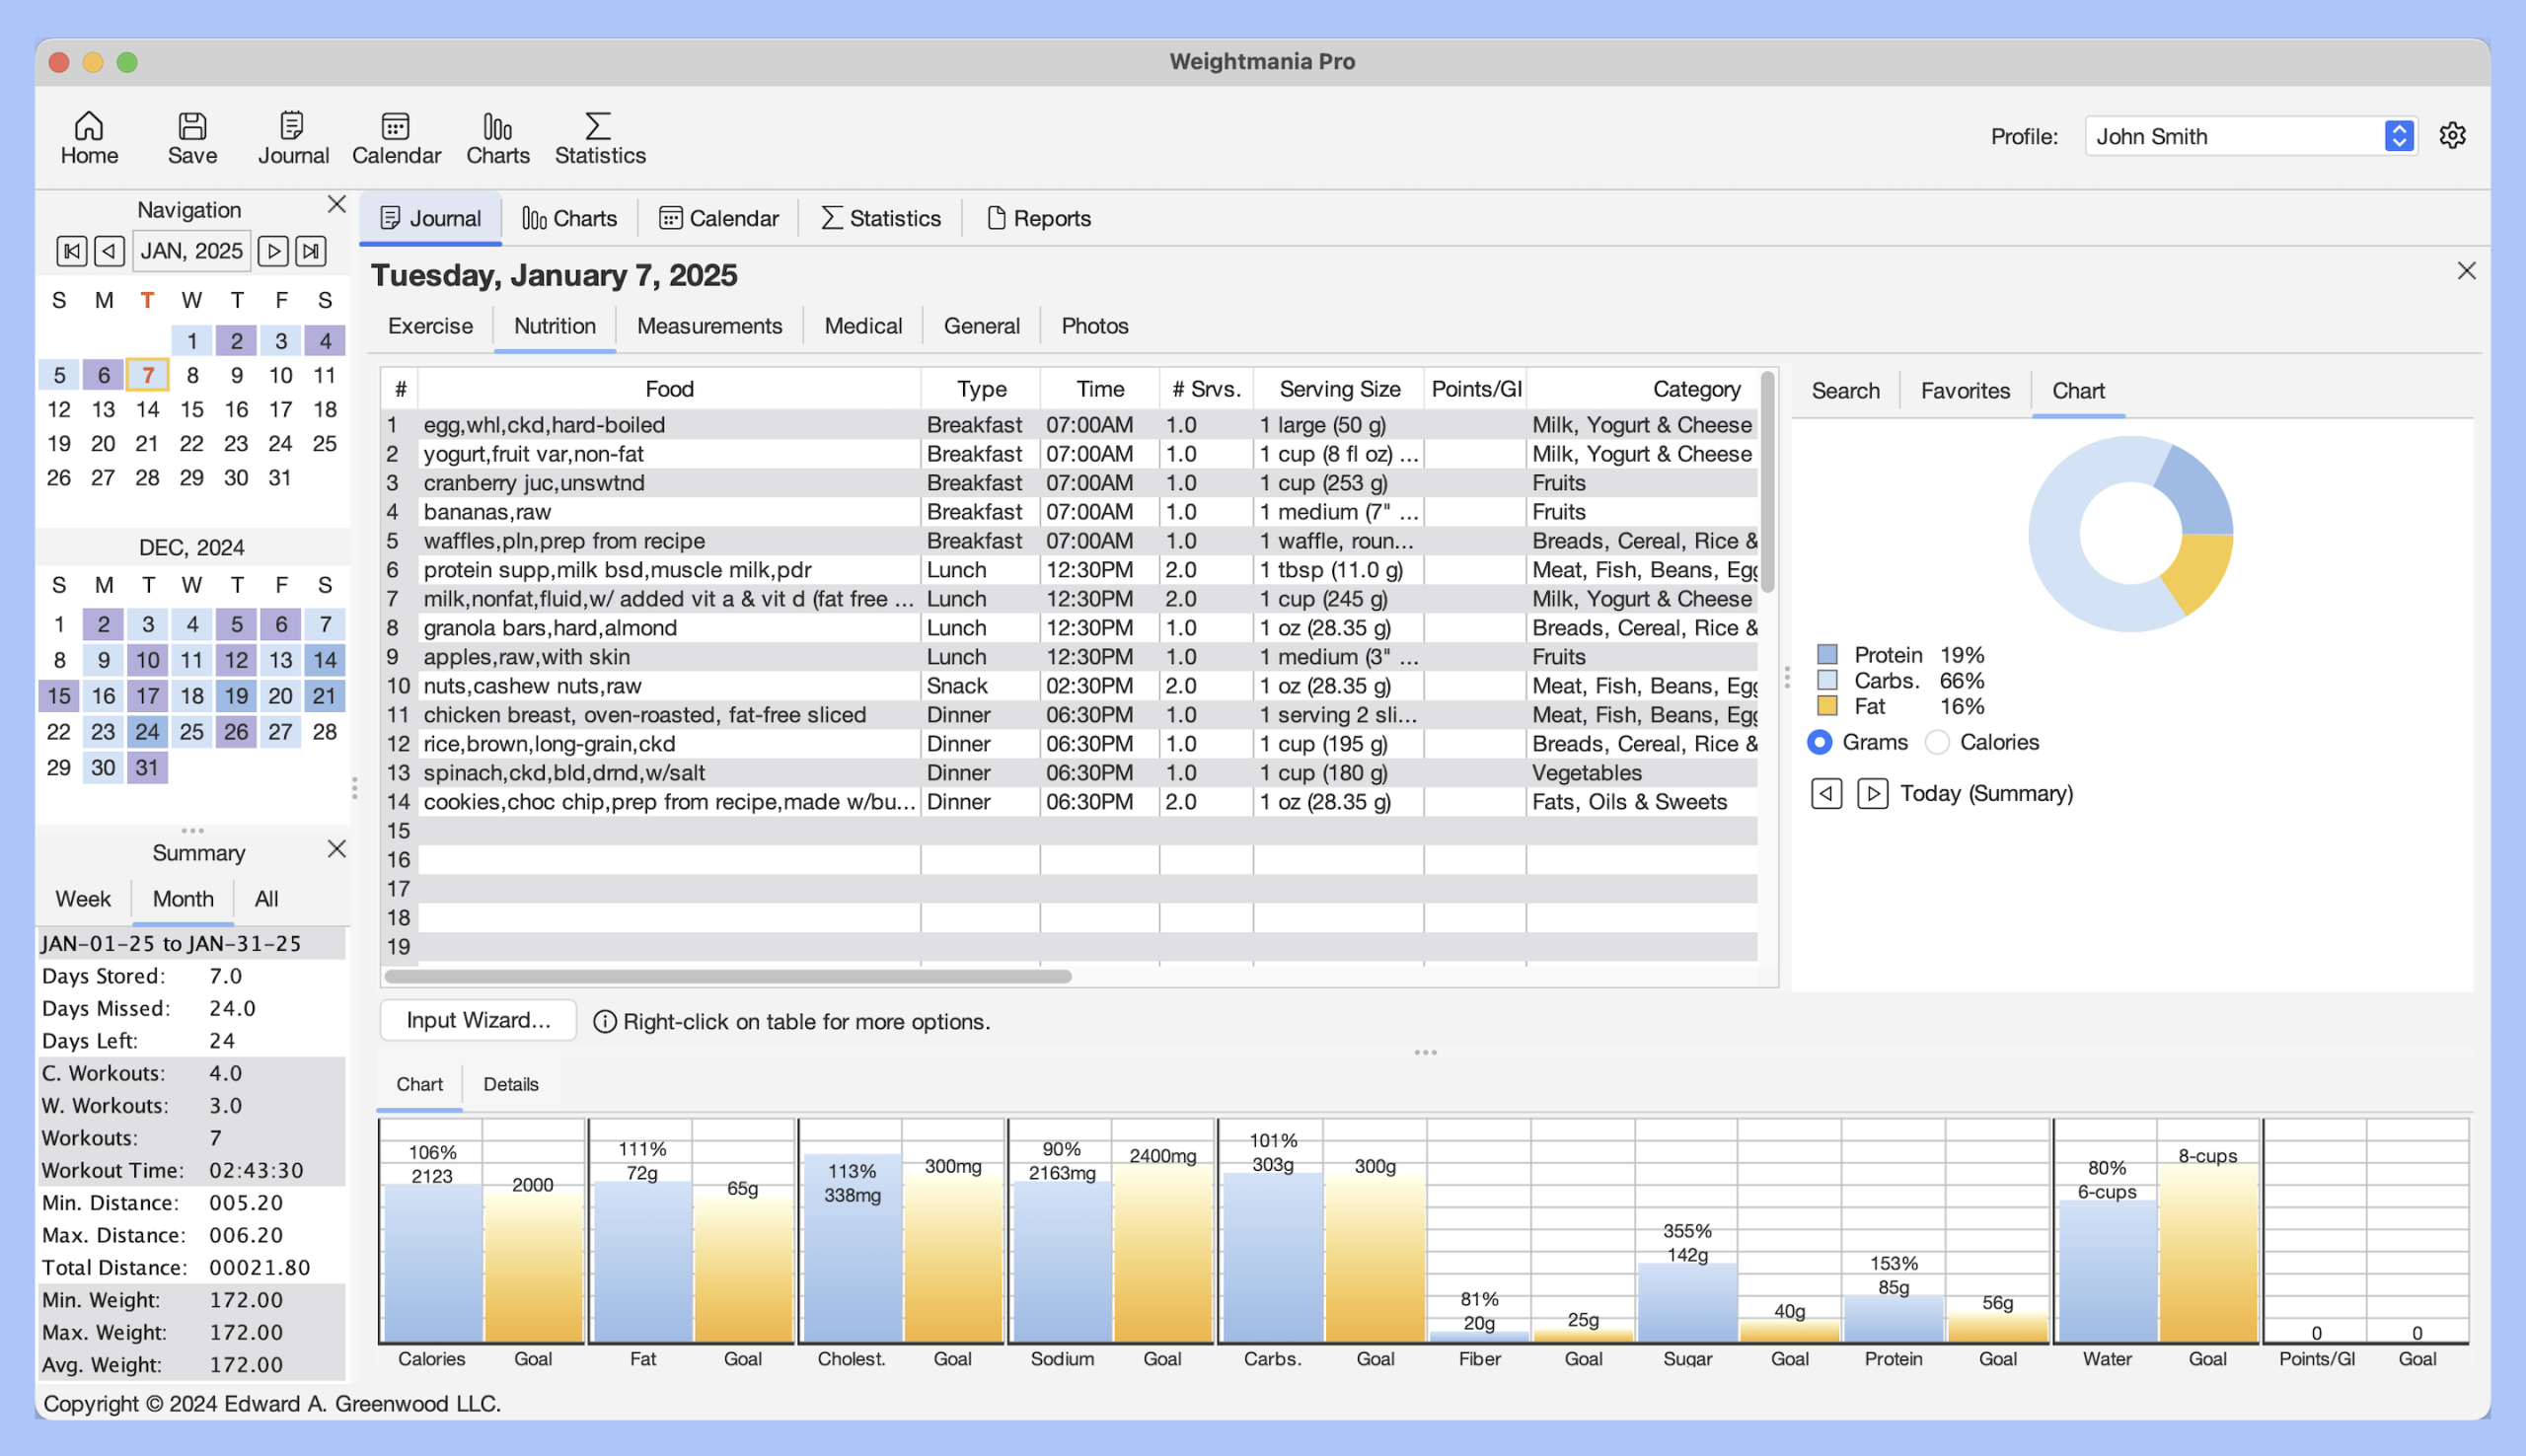The image size is (2526, 1456).
Task: Click the Protein legend color swatch
Action: (x=1826, y=655)
